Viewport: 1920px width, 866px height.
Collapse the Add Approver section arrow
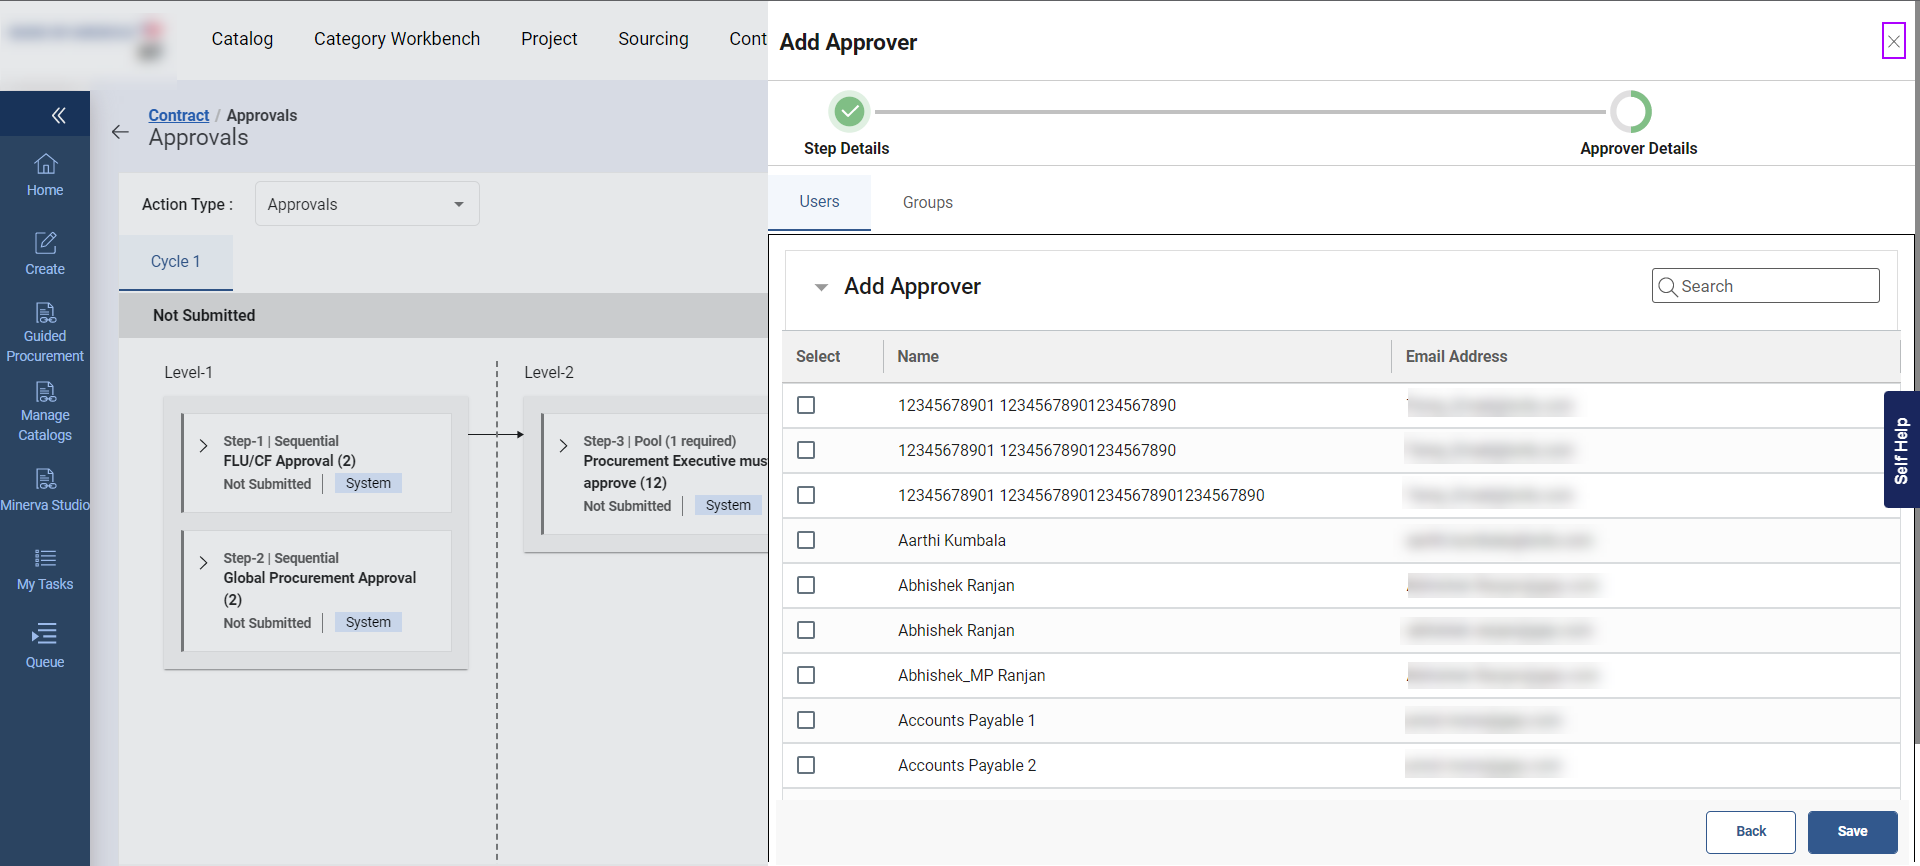click(x=821, y=287)
